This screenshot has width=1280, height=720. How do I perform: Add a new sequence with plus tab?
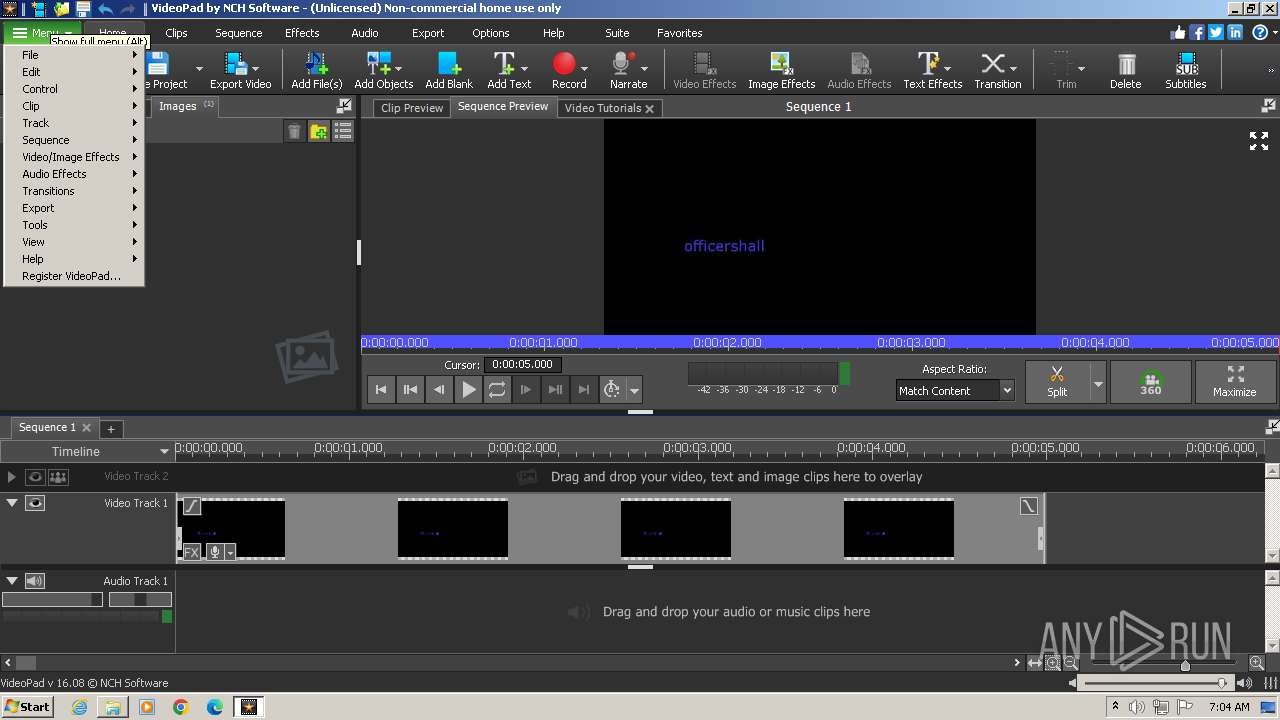[111, 428]
